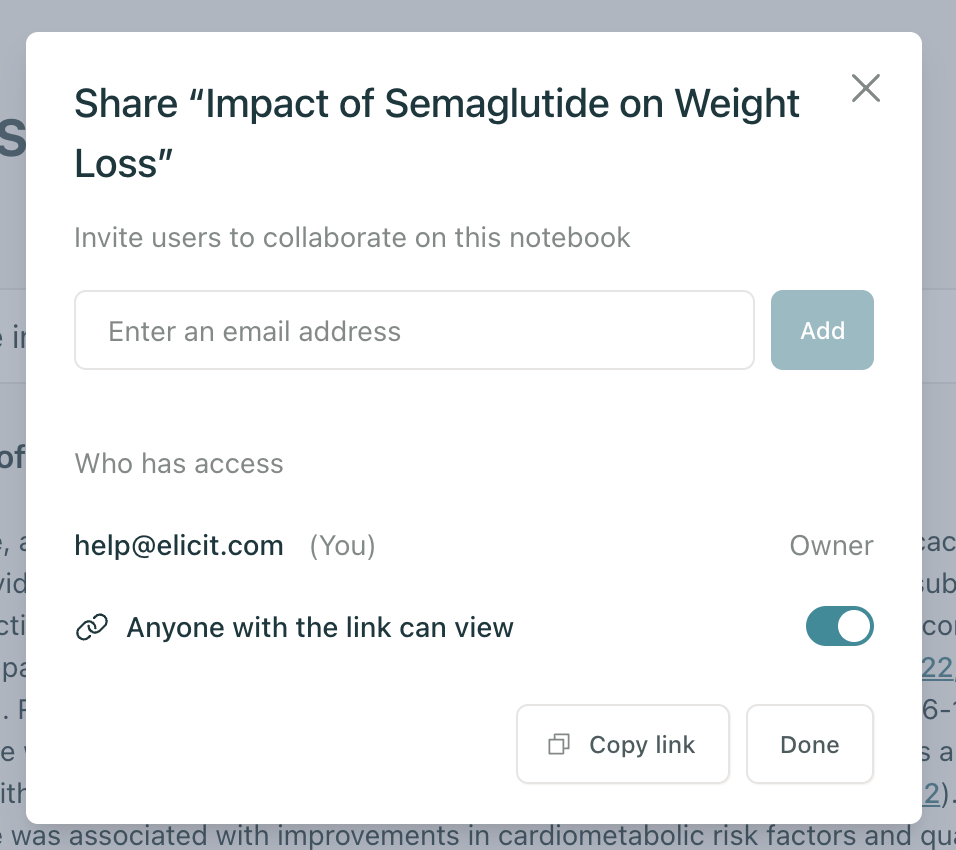Screen dimensions: 956x850
Task: Click the copy icon inside Copy link button
Action: [558, 745]
